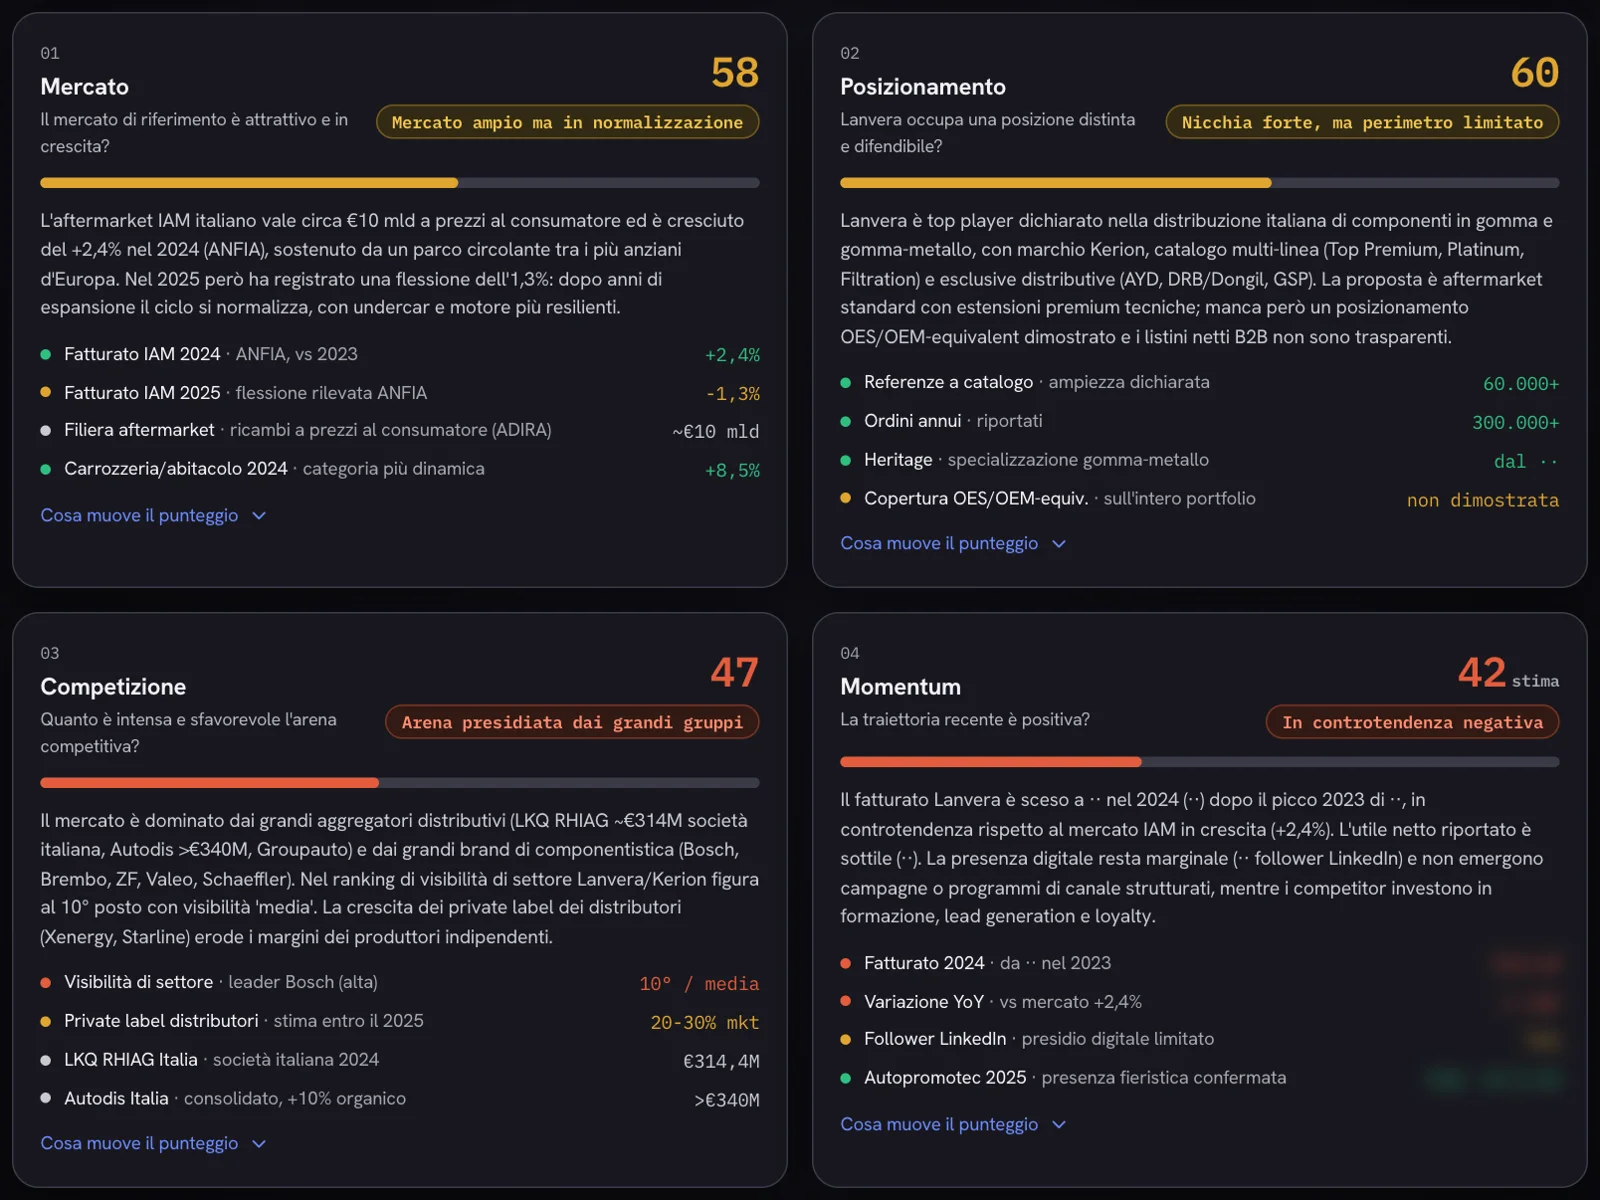1600x1200 pixels.
Task: Click the green dot beside Autopromotec 2025
Action: [x=846, y=1078]
